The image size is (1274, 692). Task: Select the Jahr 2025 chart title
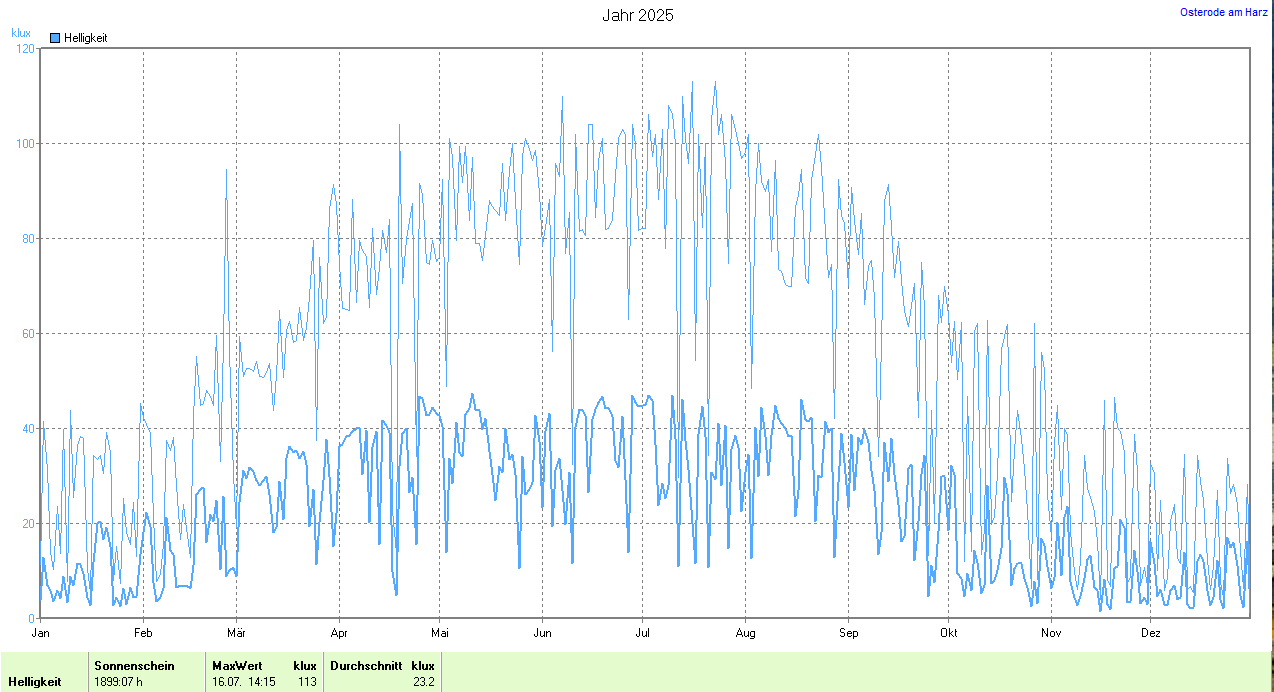pos(637,15)
